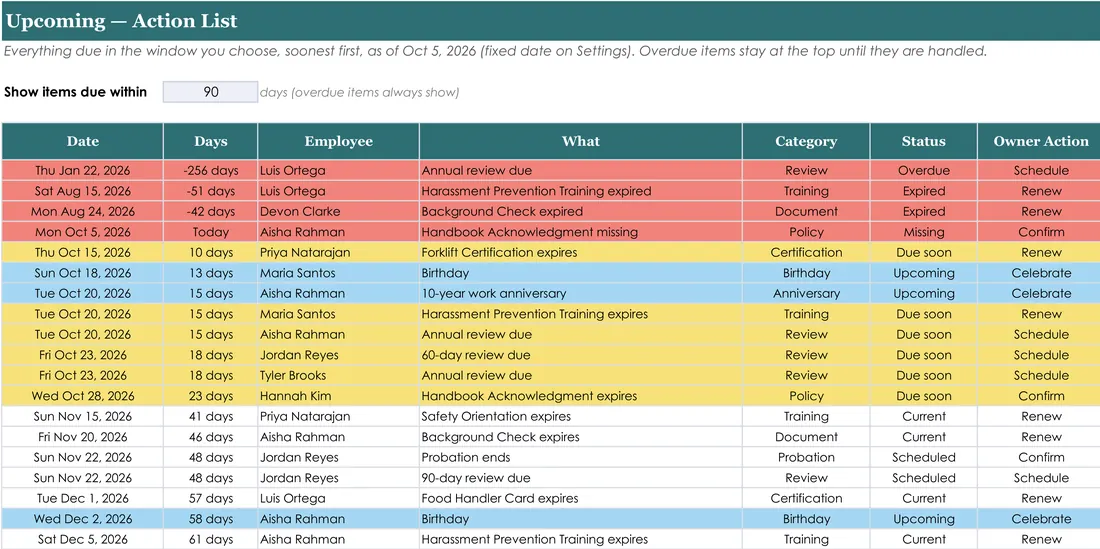Select the 'Safety Orientation expires' cell

click(580, 416)
